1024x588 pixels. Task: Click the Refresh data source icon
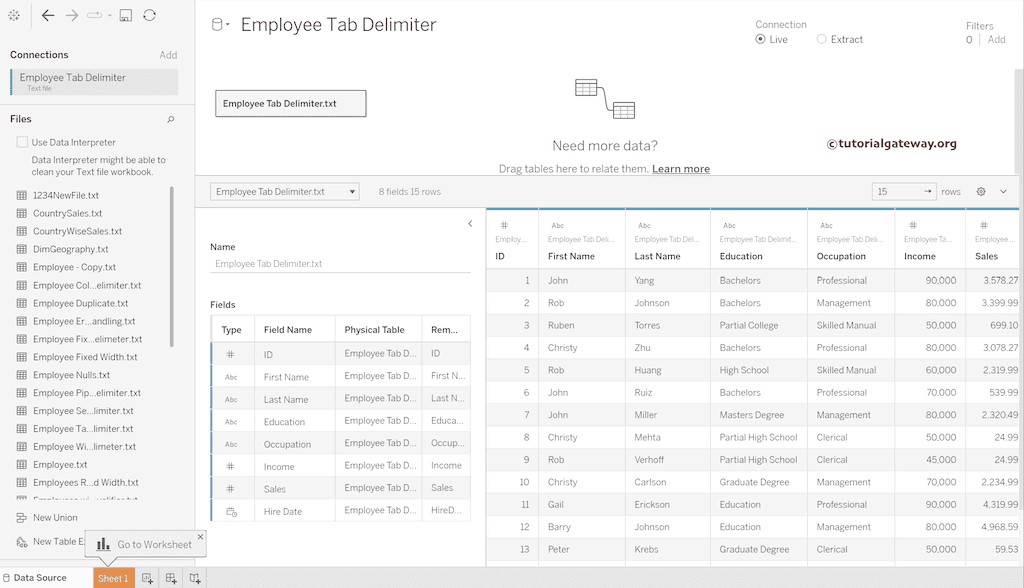[150, 15]
